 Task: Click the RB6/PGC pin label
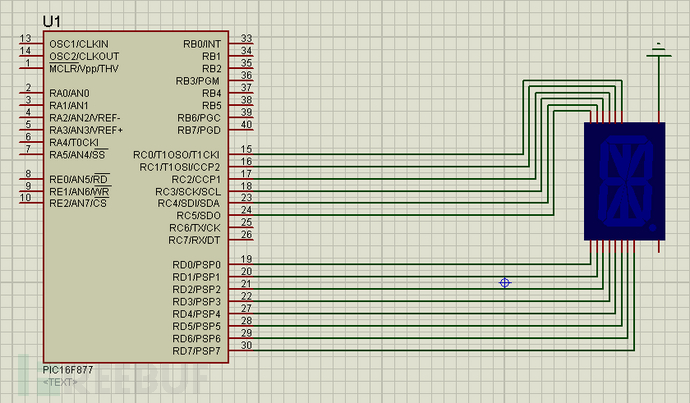pyautogui.click(x=199, y=118)
